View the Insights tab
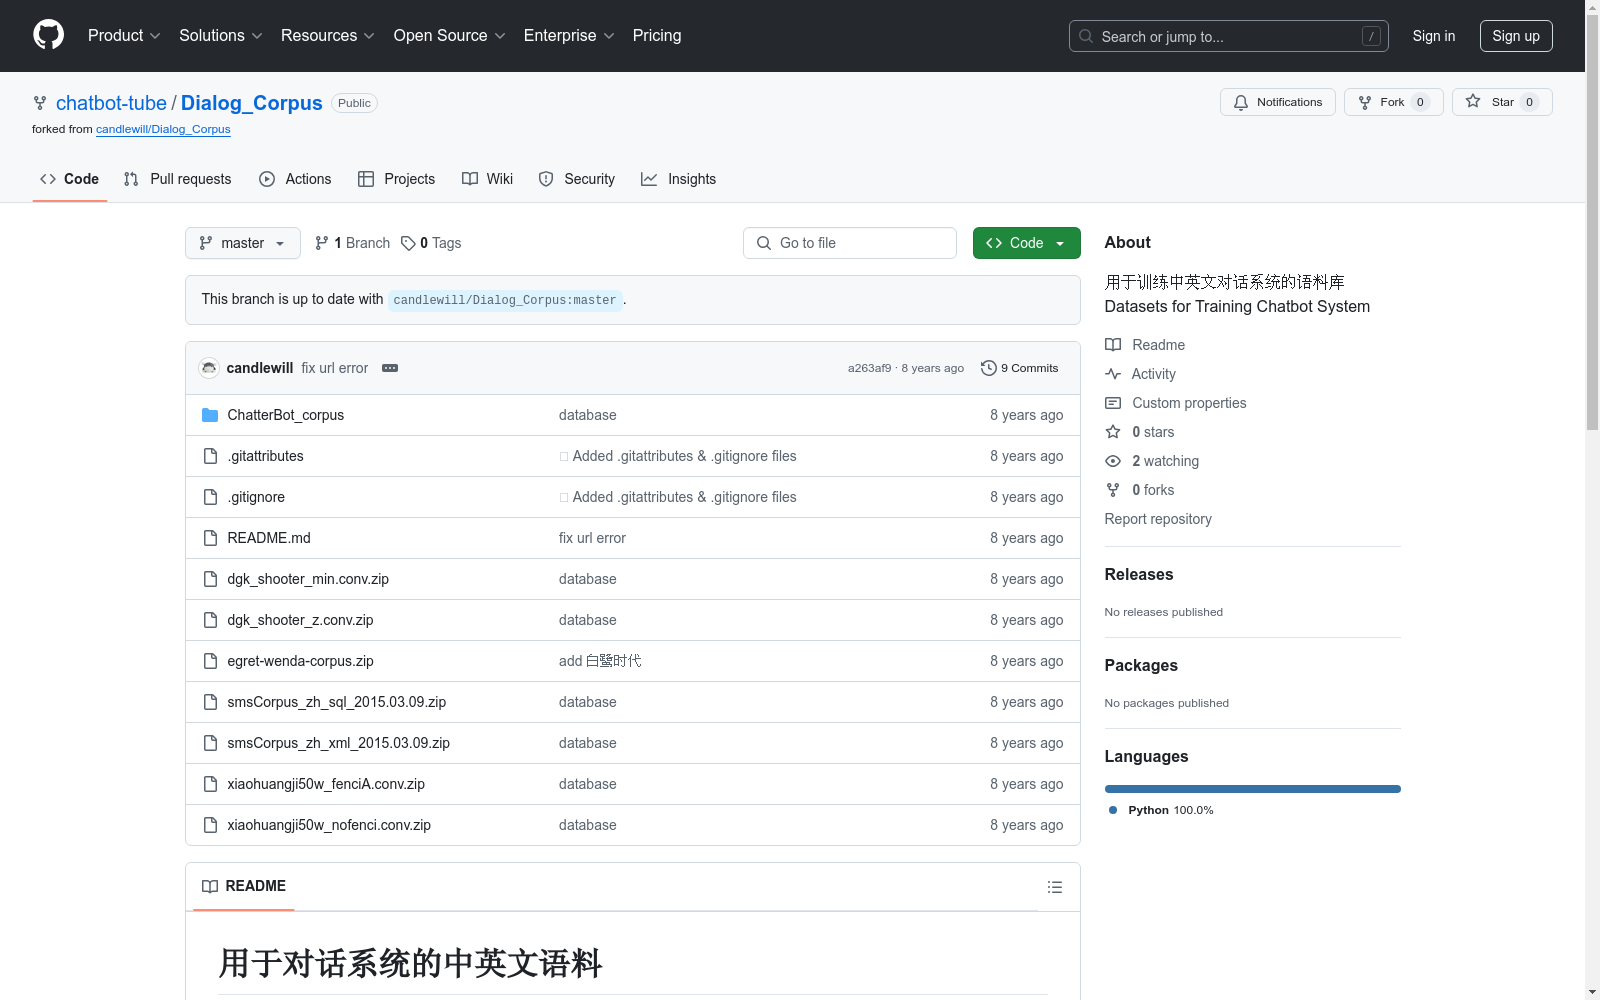Viewport: 1600px width, 1000px height. click(x=679, y=179)
